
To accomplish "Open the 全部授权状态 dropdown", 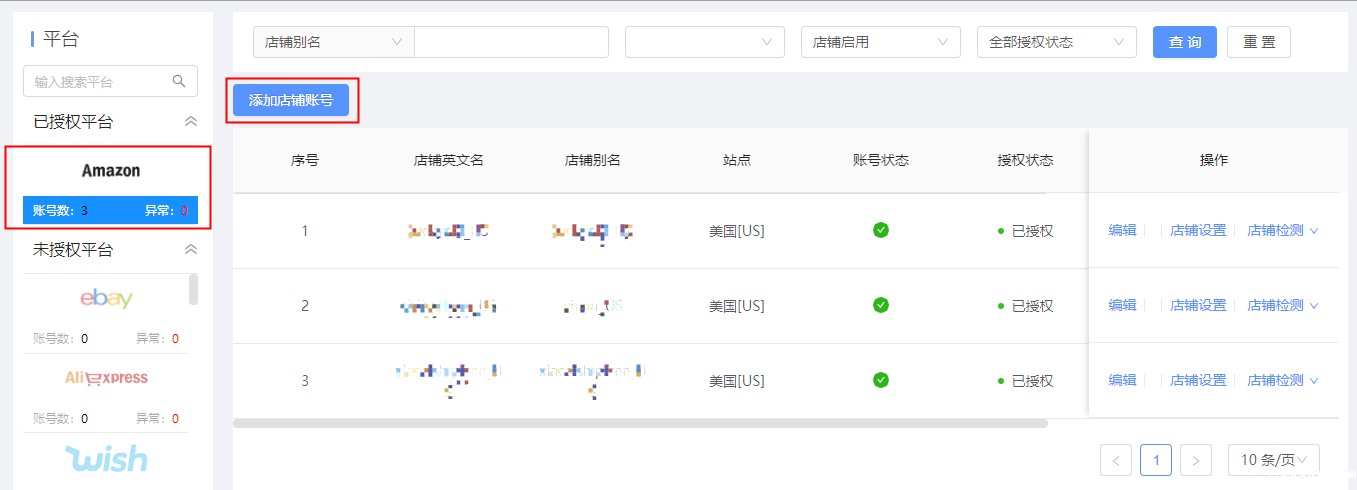I will [x=1056, y=42].
